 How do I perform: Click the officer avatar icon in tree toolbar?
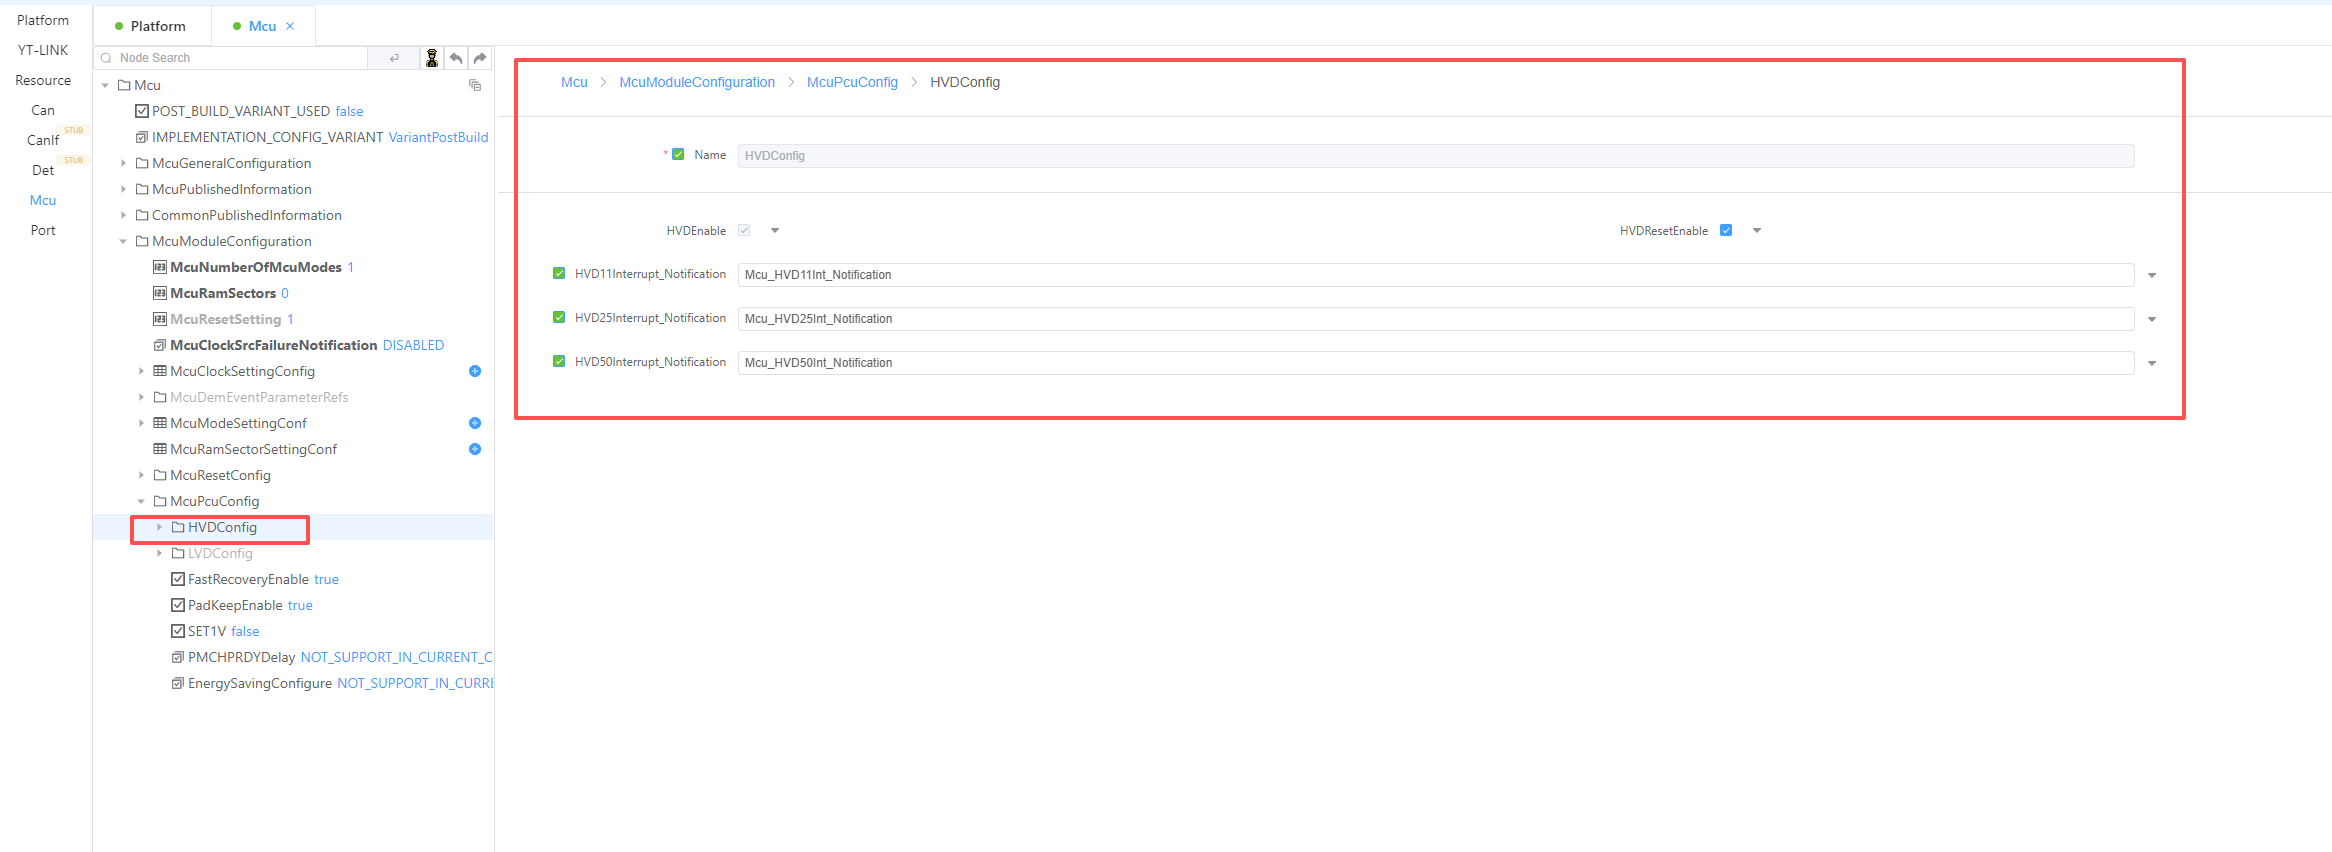[x=432, y=58]
